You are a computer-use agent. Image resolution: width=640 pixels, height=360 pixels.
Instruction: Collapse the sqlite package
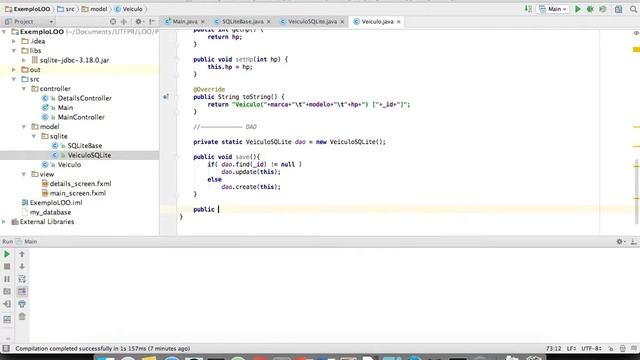(34, 136)
